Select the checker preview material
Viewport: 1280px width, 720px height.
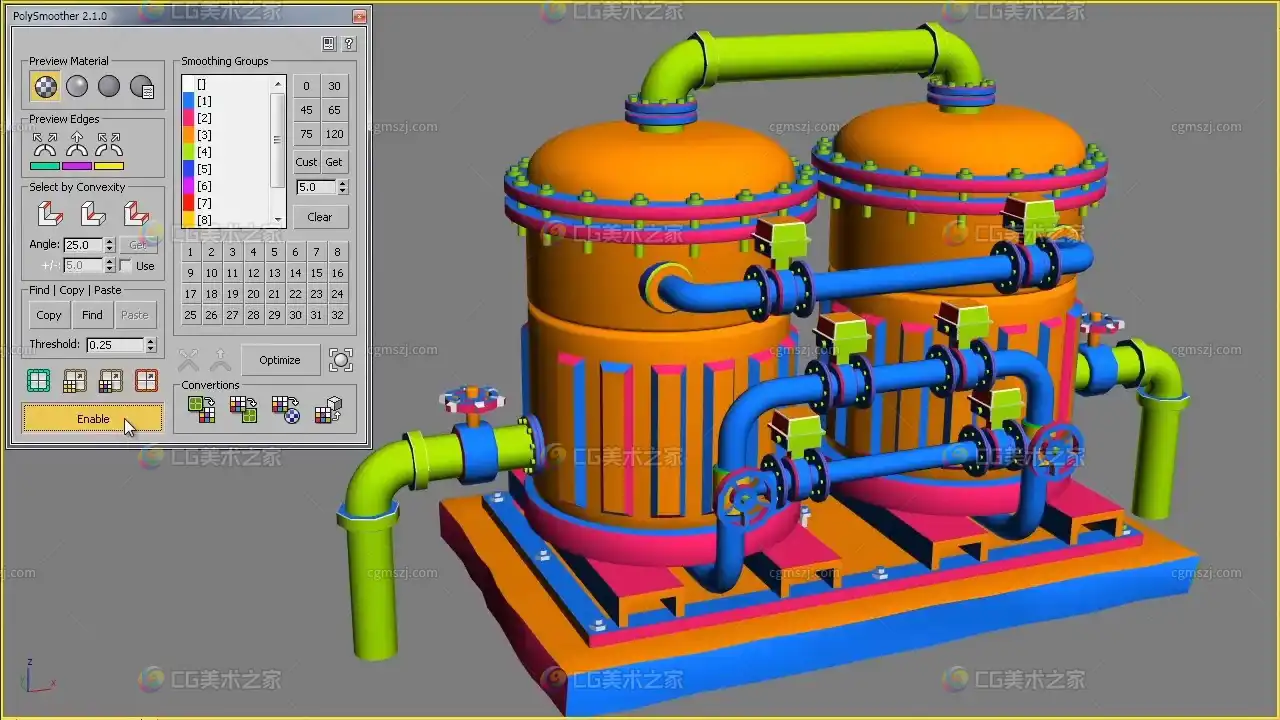(x=45, y=87)
